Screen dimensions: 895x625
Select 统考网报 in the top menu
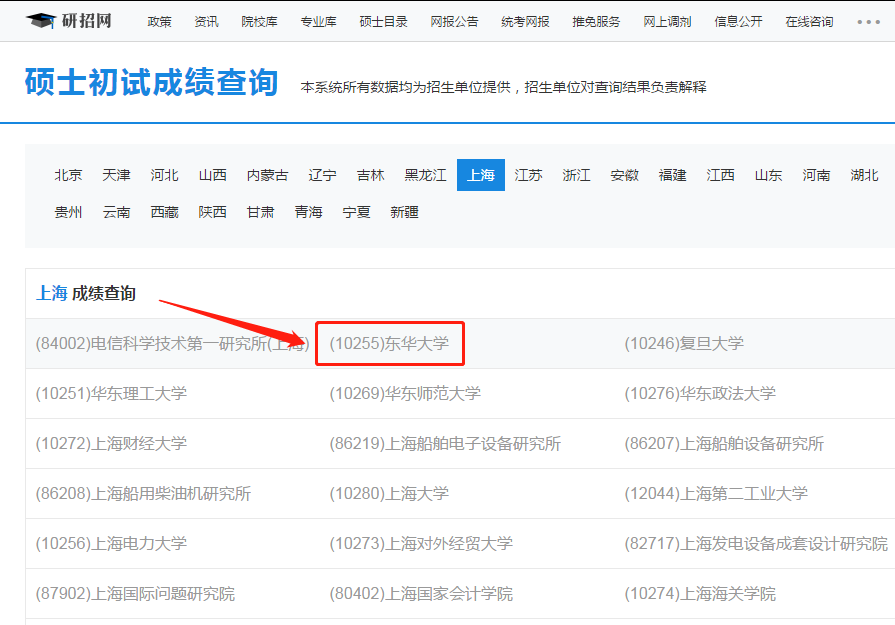tap(525, 22)
